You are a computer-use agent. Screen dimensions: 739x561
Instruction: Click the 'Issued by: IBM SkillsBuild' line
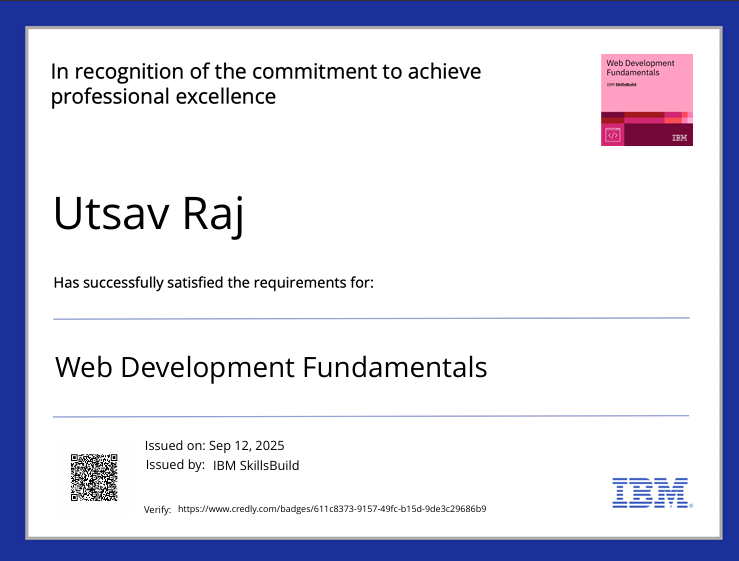click(x=222, y=465)
